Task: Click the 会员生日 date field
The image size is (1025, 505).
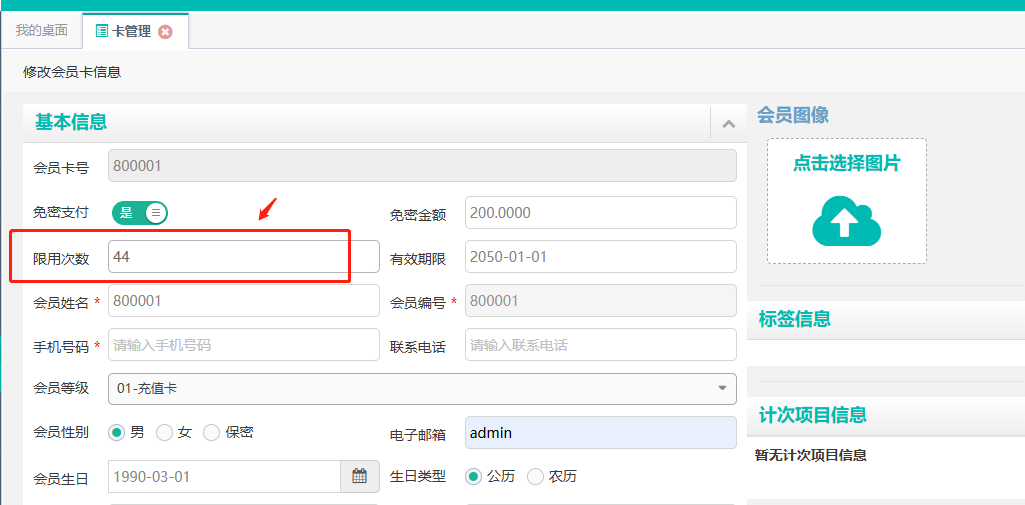Action: (224, 476)
